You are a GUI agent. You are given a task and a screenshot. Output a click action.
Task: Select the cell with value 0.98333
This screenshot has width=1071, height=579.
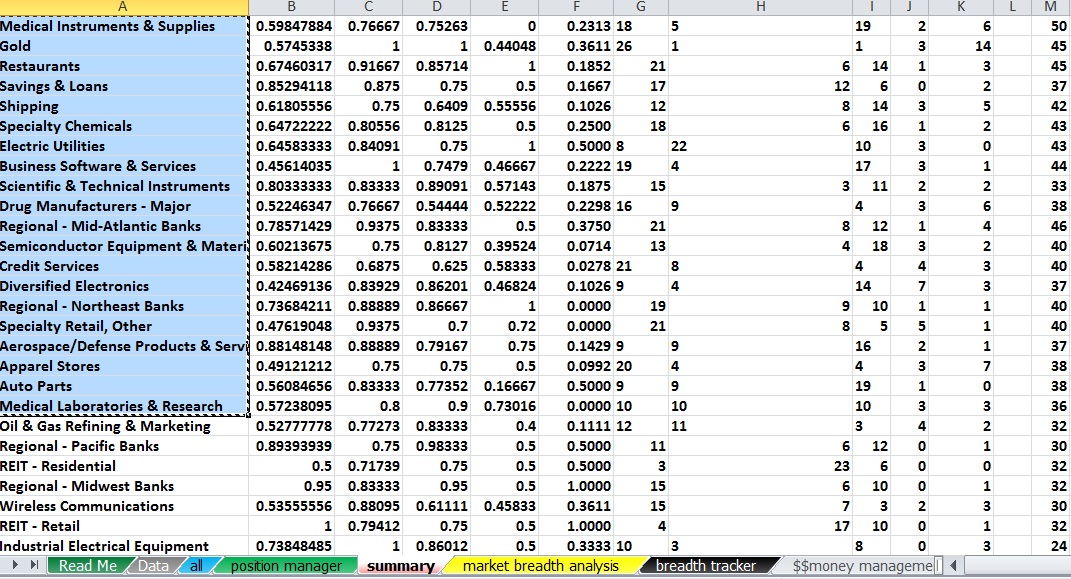436,446
